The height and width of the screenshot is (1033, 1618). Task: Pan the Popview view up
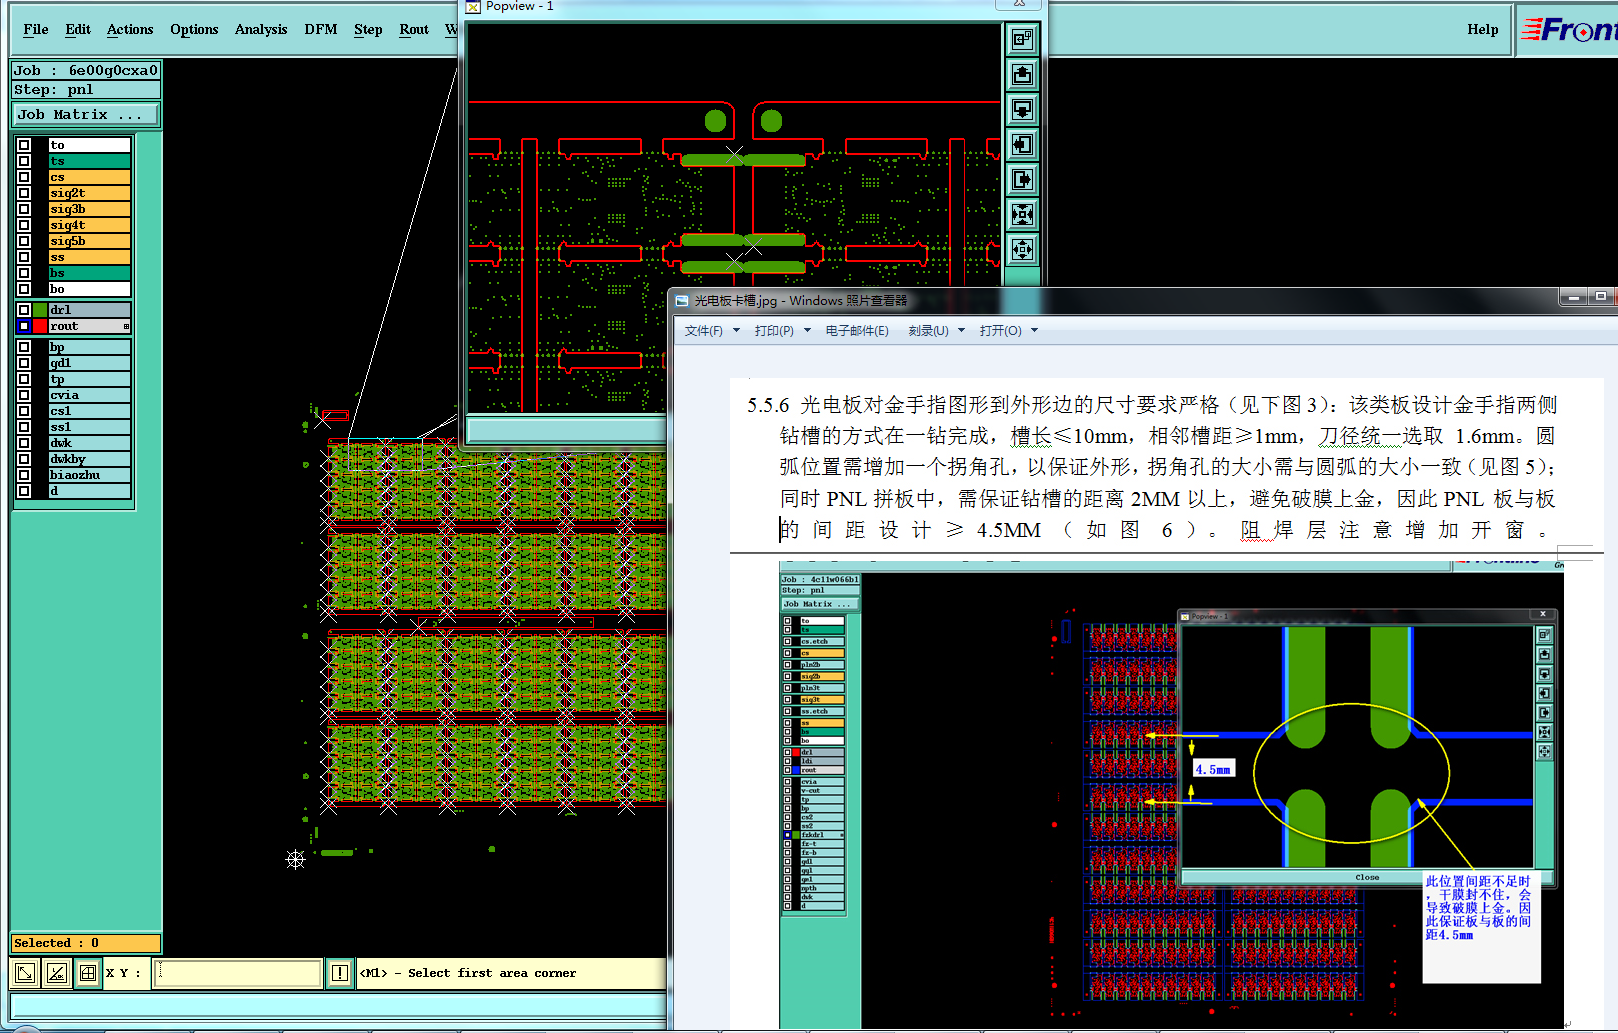coord(1022,74)
